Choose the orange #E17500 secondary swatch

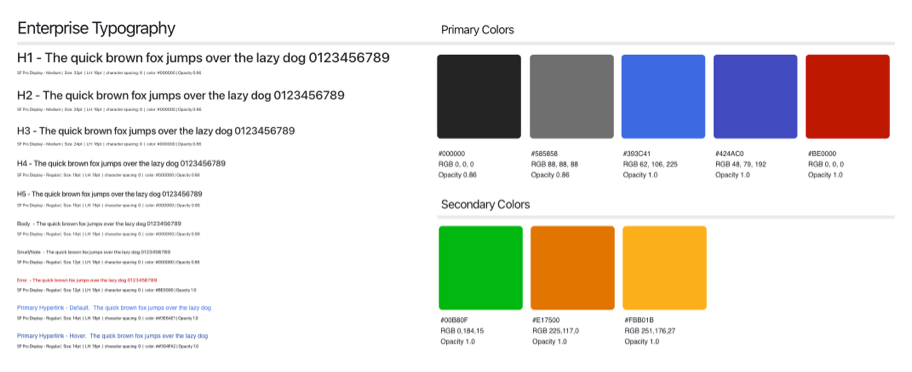pyautogui.click(x=573, y=268)
